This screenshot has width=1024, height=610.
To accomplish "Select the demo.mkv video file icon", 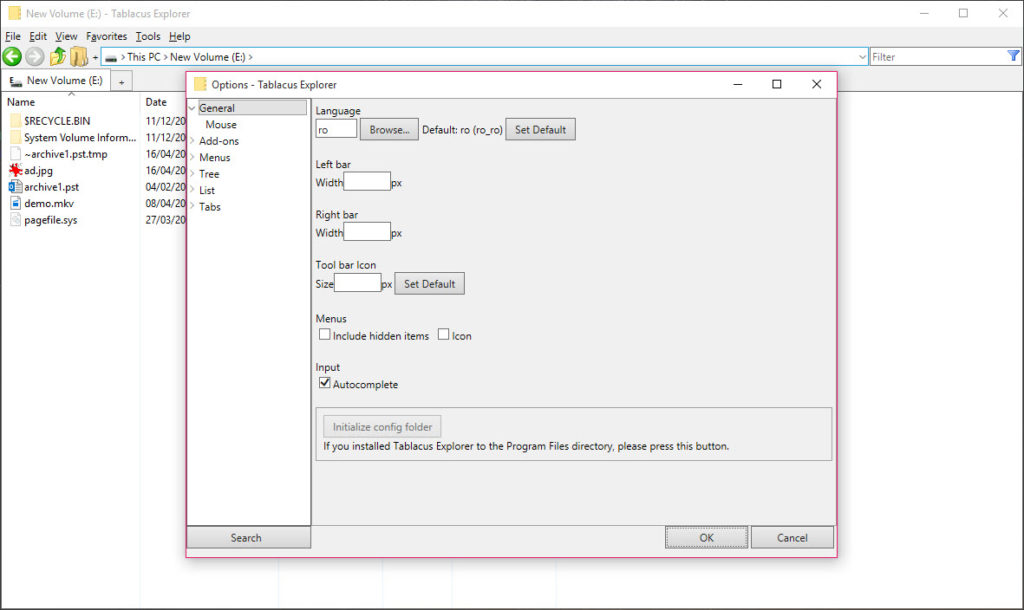I will click(x=16, y=203).
